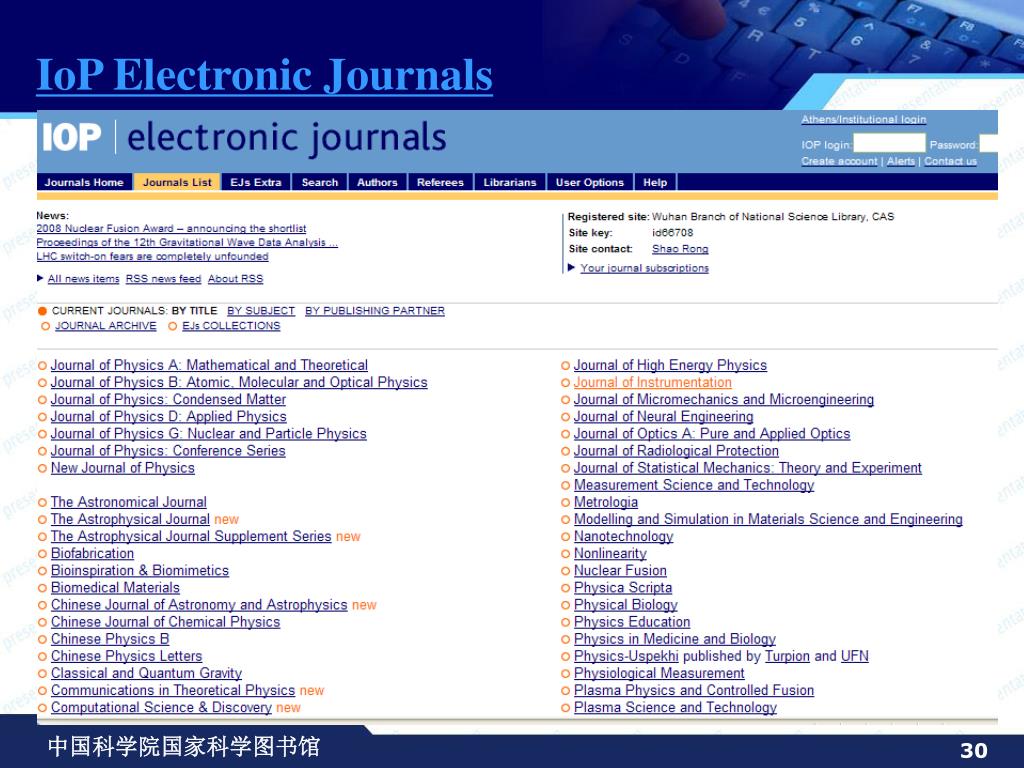The width and height of the screenshot is (1024, 768).
Task: Open Journal of Physics D: Applied Physics
Action: (168, 416)
